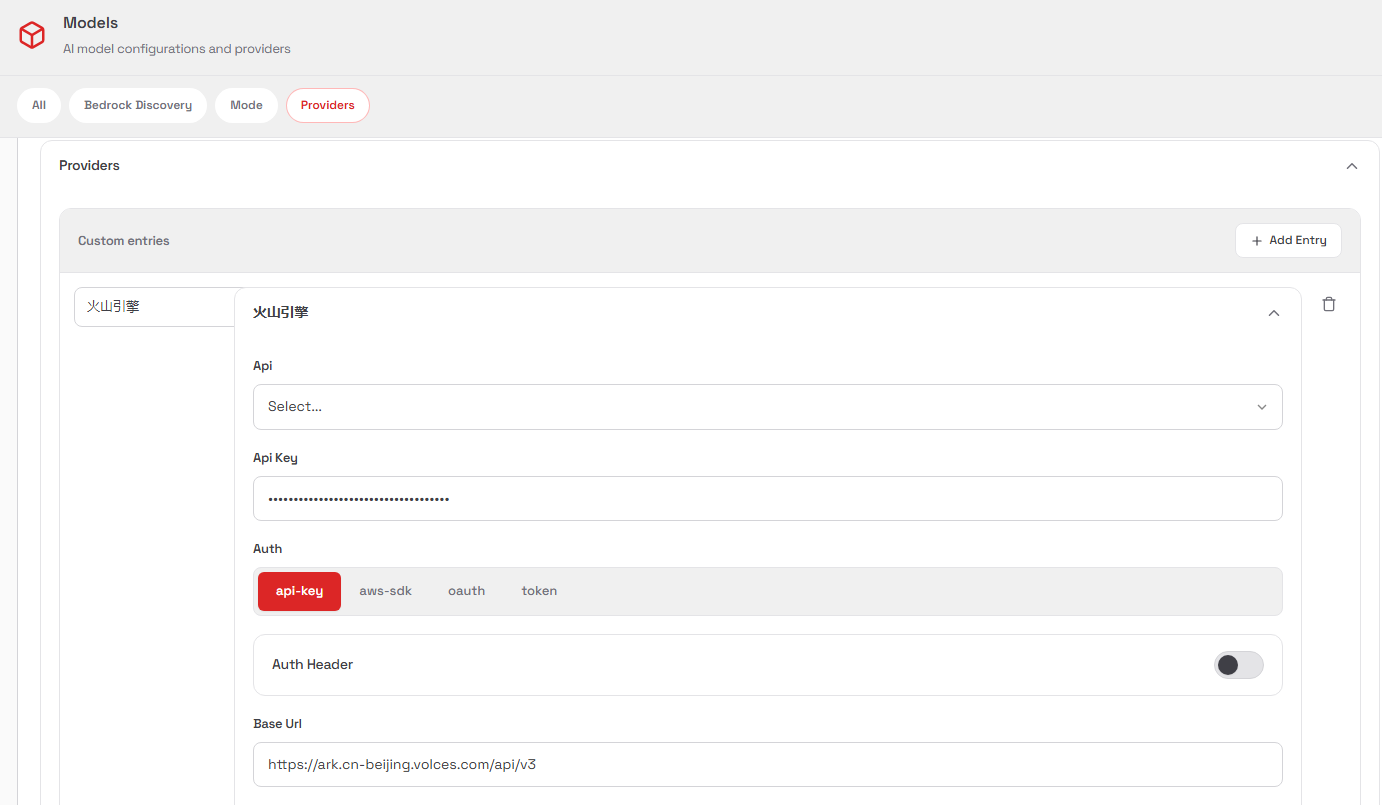
Task: Select api-key auth option
Action: (299, 591)
